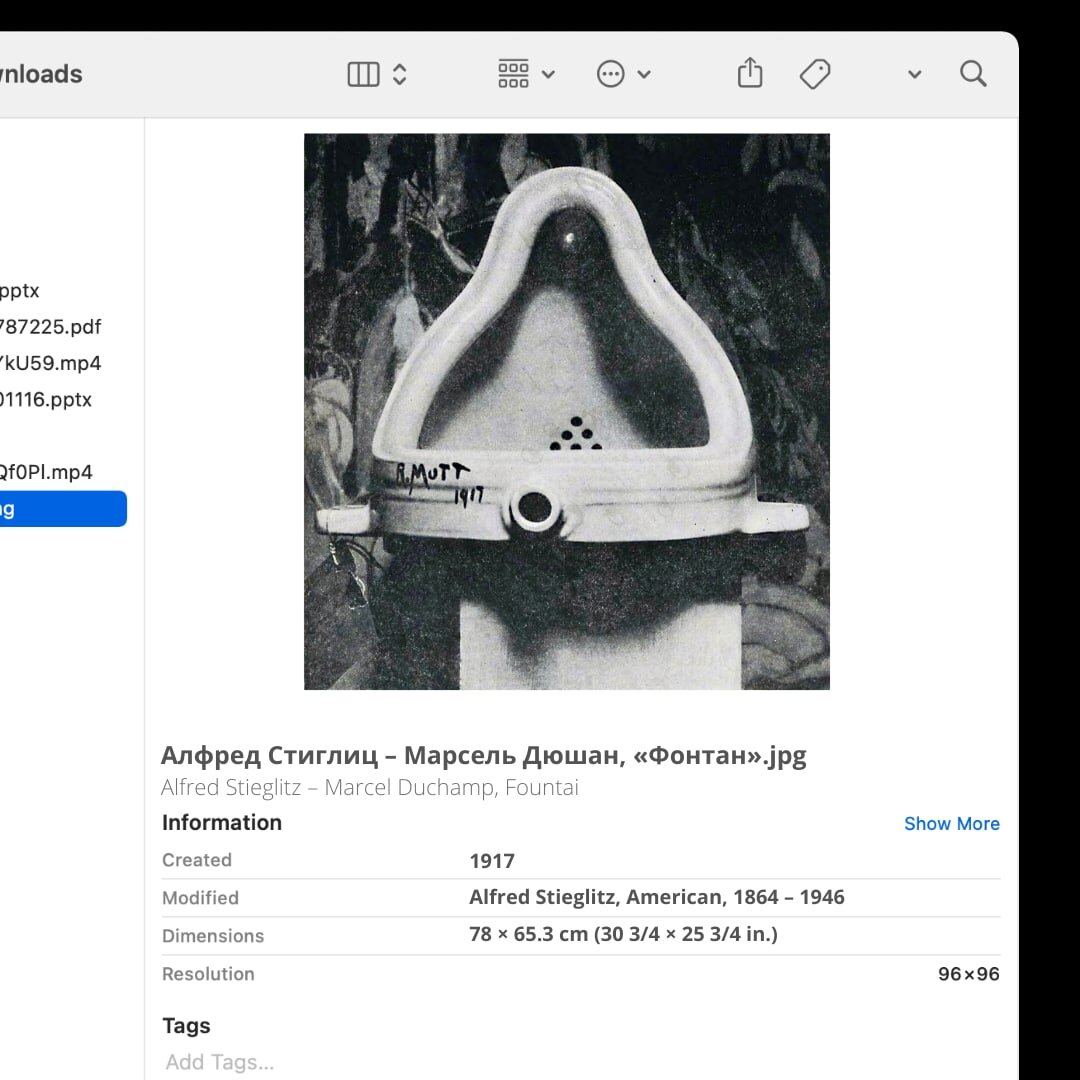Switch to column view icon

[363, 74]
